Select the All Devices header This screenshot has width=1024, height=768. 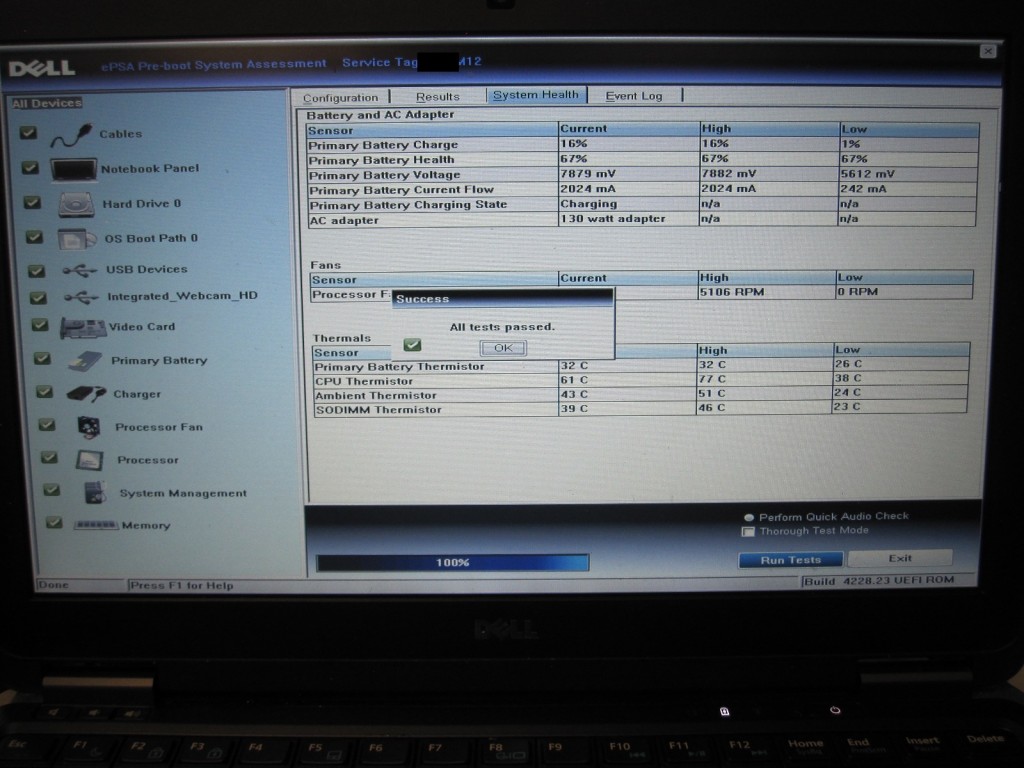click(x=47, y=103)
